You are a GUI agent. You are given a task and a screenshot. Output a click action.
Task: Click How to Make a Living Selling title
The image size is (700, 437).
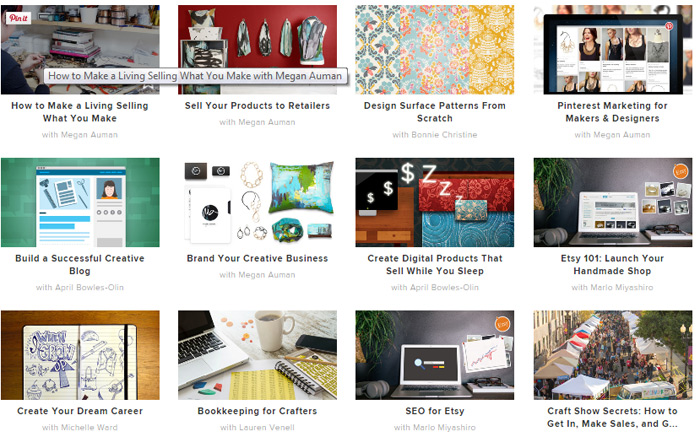[x=80, y=112]
